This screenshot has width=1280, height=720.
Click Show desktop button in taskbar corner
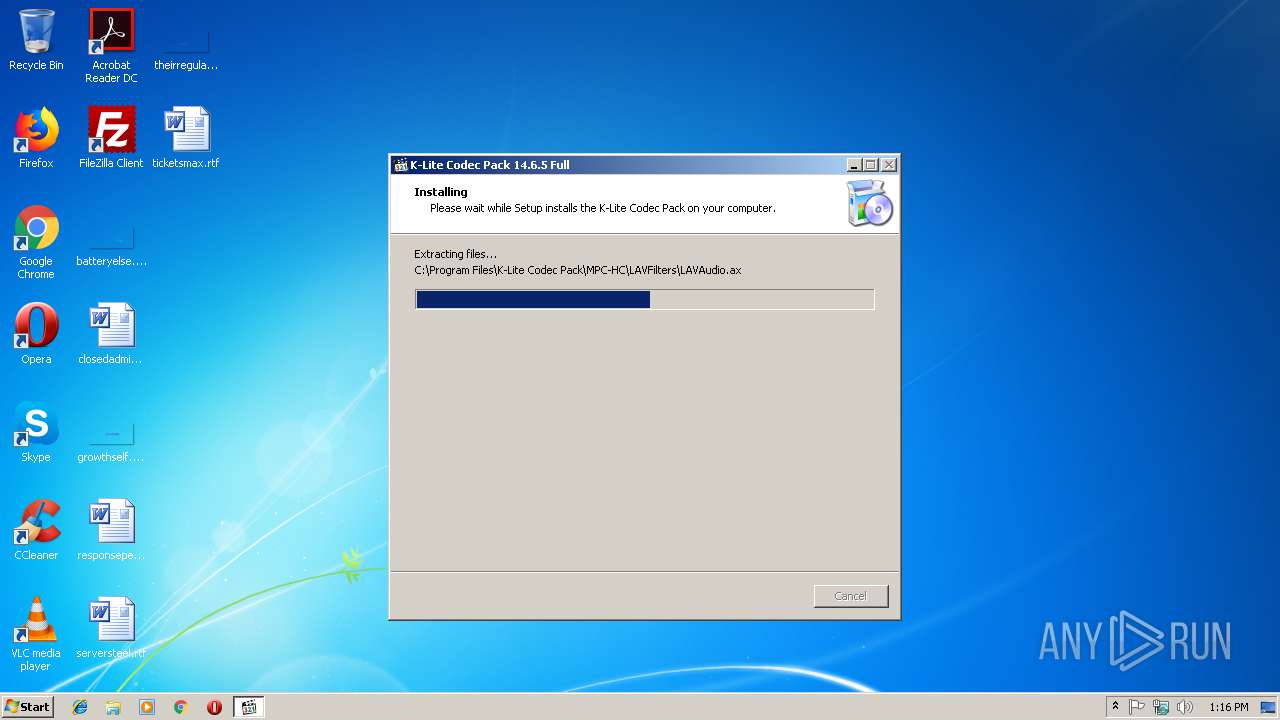click(1269, 707)
